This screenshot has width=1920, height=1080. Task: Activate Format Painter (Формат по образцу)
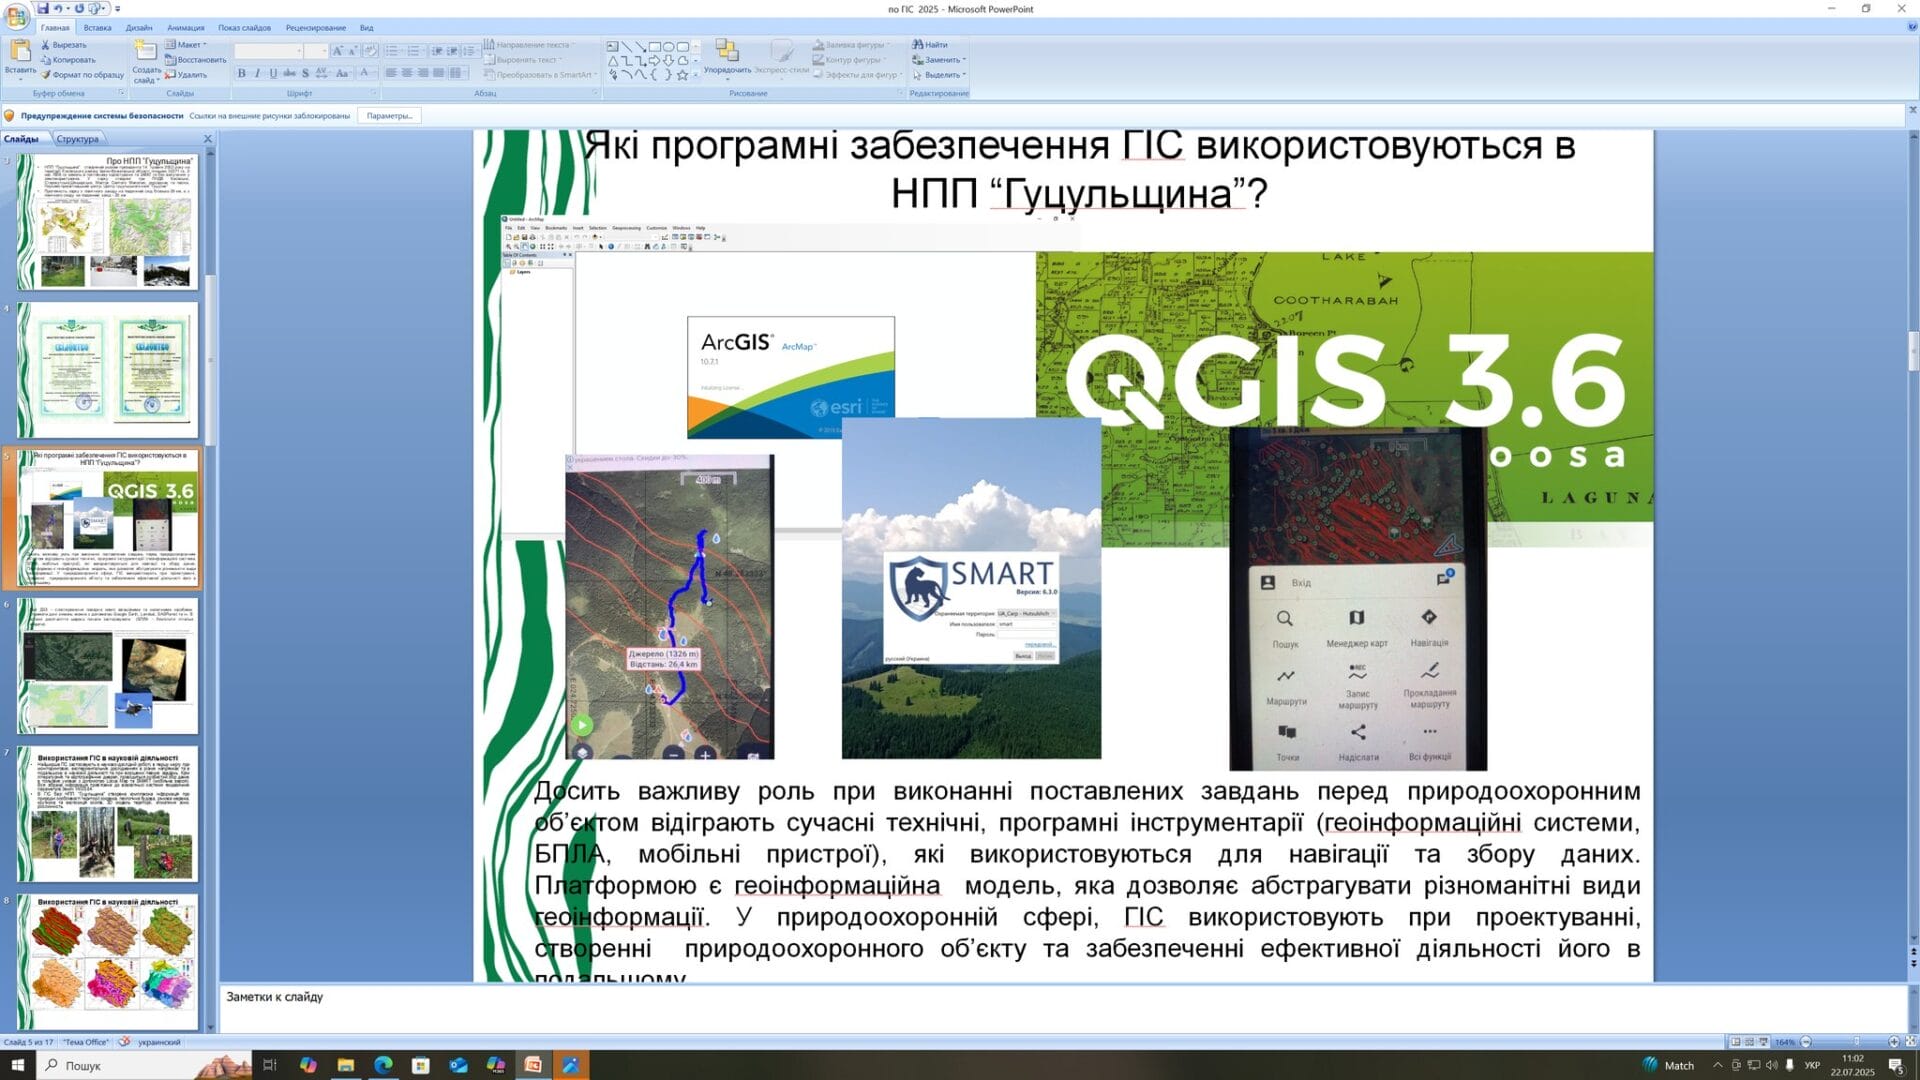click(82, 75)
